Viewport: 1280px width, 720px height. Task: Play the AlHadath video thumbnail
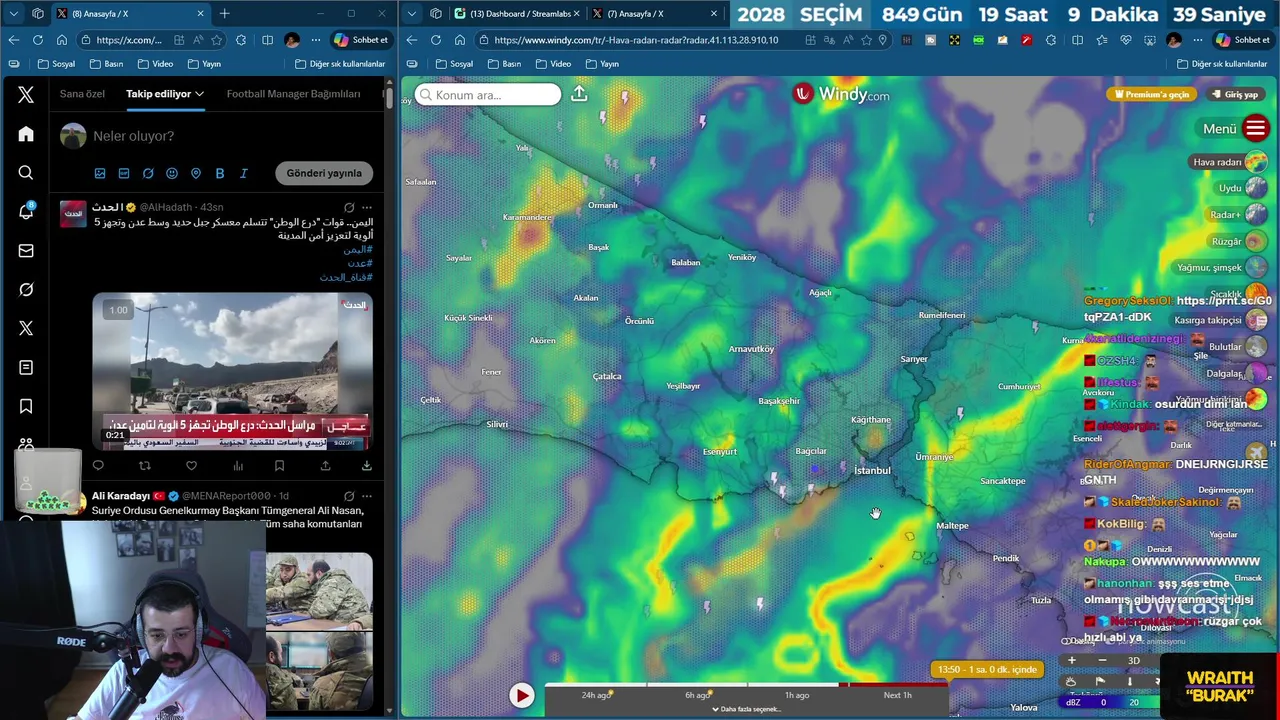232,371
